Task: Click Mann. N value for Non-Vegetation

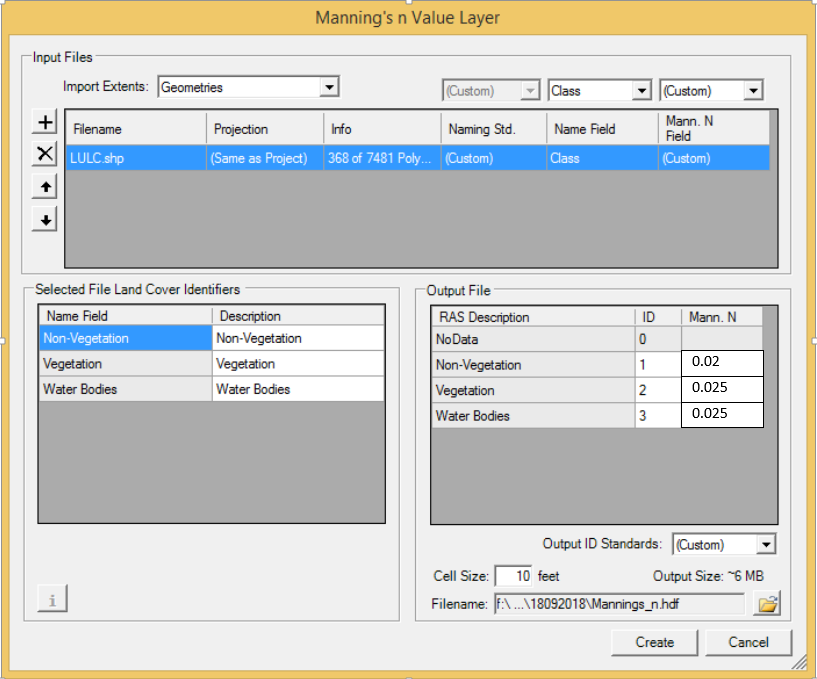Action: pyautogui.click(x=721, y=363)
